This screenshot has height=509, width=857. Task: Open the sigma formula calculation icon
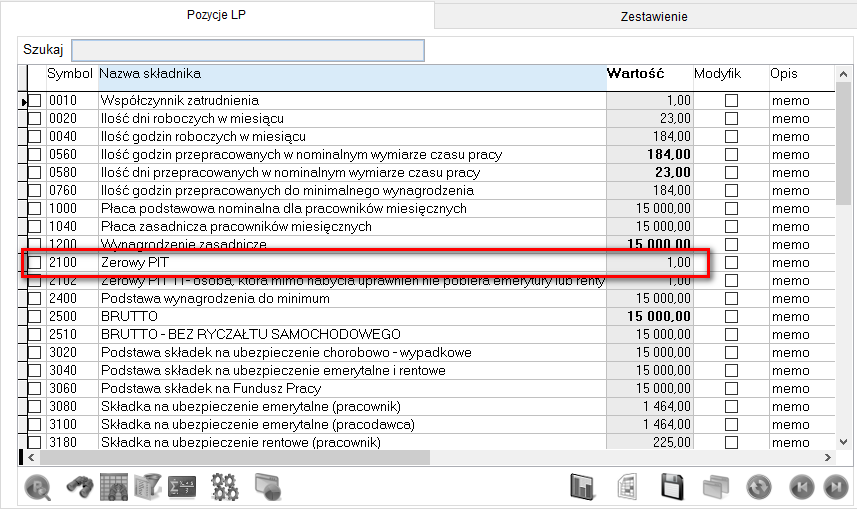pos(182,487)
